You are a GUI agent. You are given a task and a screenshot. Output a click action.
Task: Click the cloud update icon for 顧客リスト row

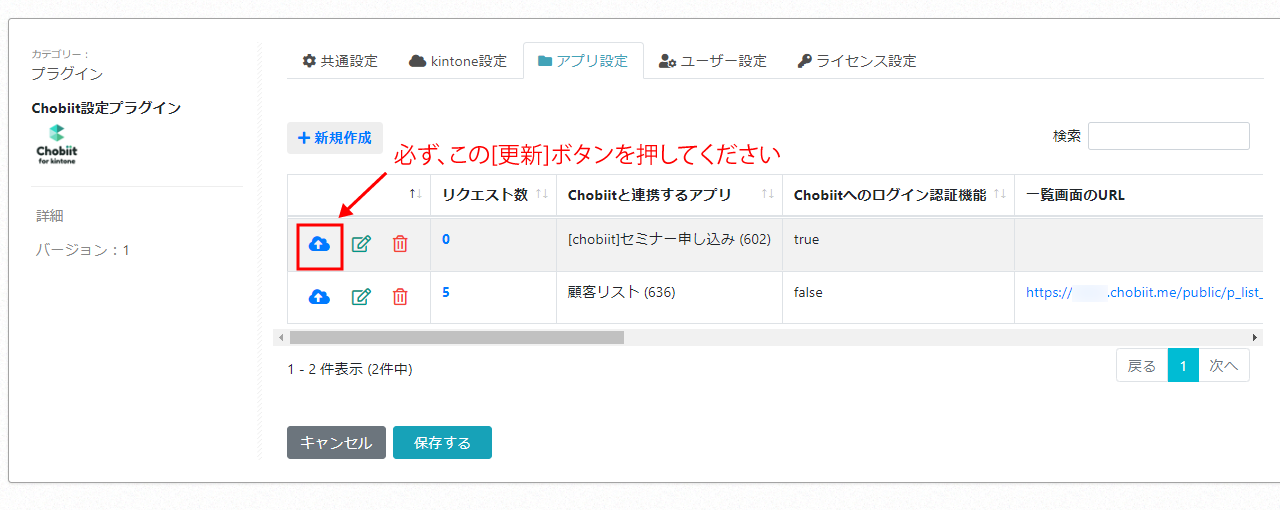[x=319, y=296]
